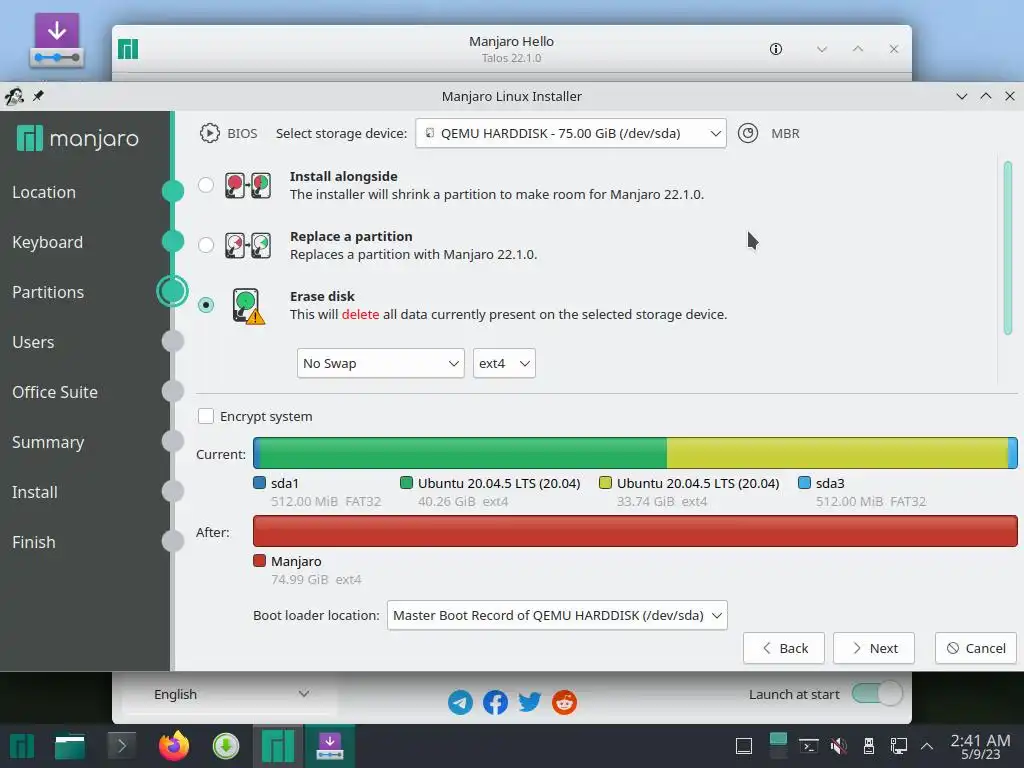This screenshot has width=1024, height=768.
Task: Click the sda1 partition legend label
Action: point(285,483)
